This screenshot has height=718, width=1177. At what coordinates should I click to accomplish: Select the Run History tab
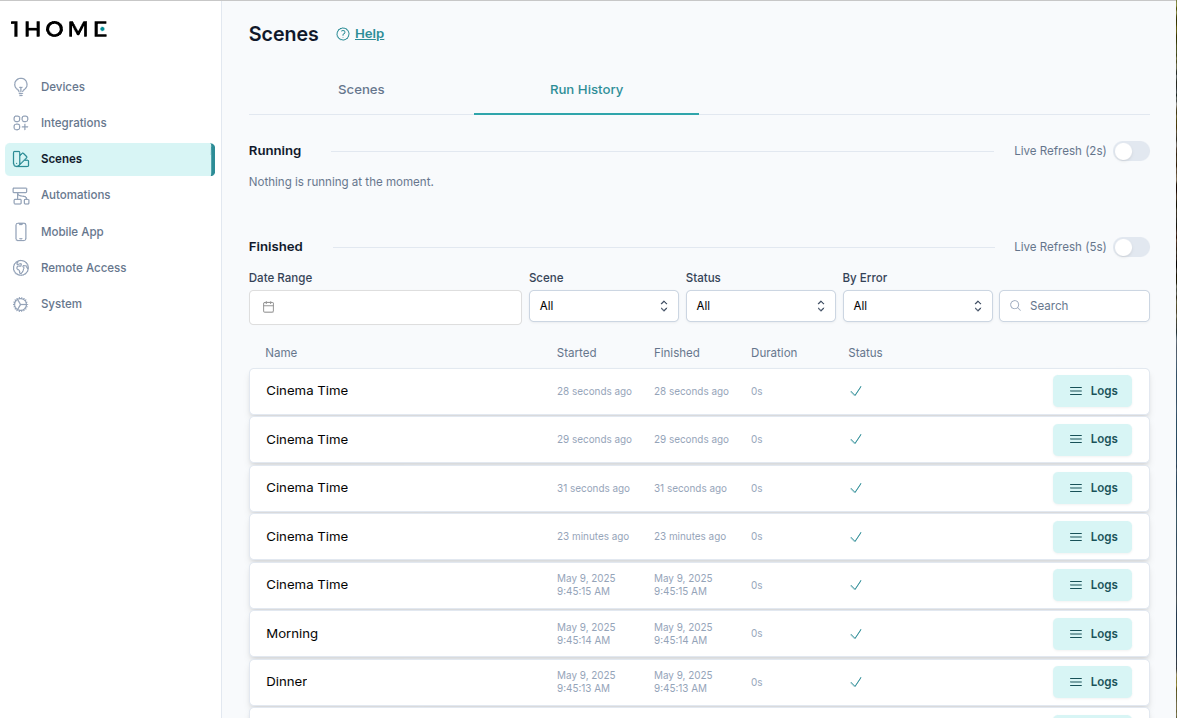pos(586,90)
